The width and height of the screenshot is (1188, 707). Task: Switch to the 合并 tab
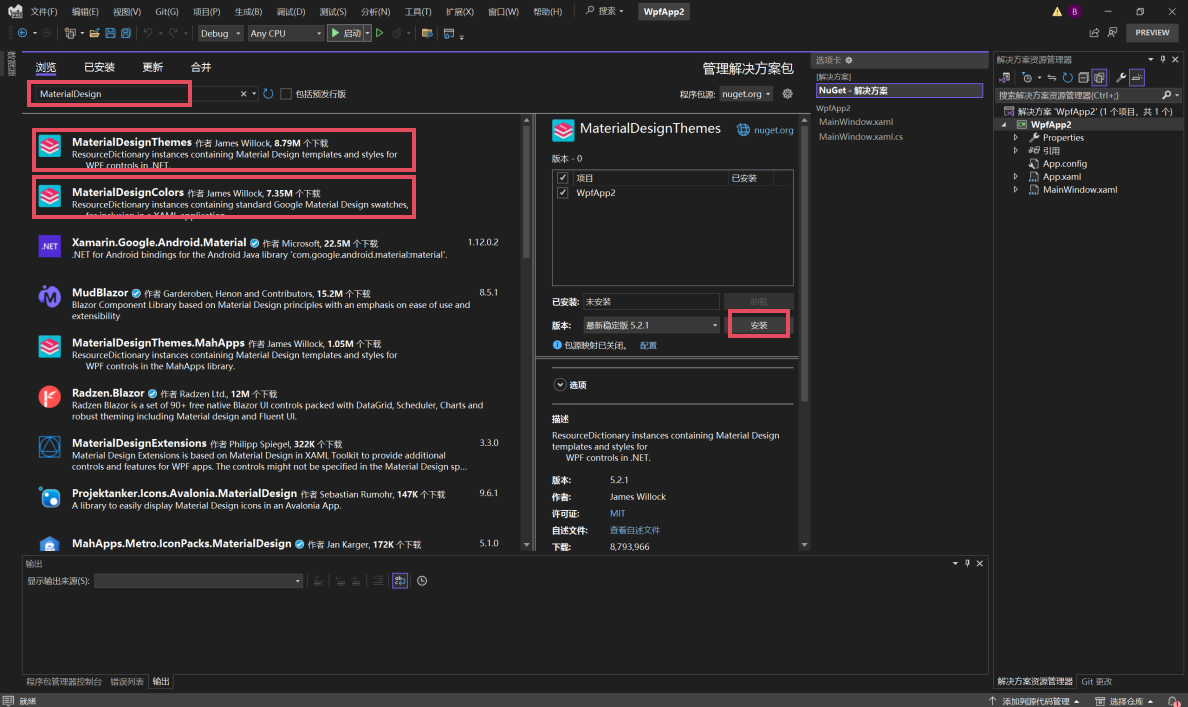coord(201,67)
